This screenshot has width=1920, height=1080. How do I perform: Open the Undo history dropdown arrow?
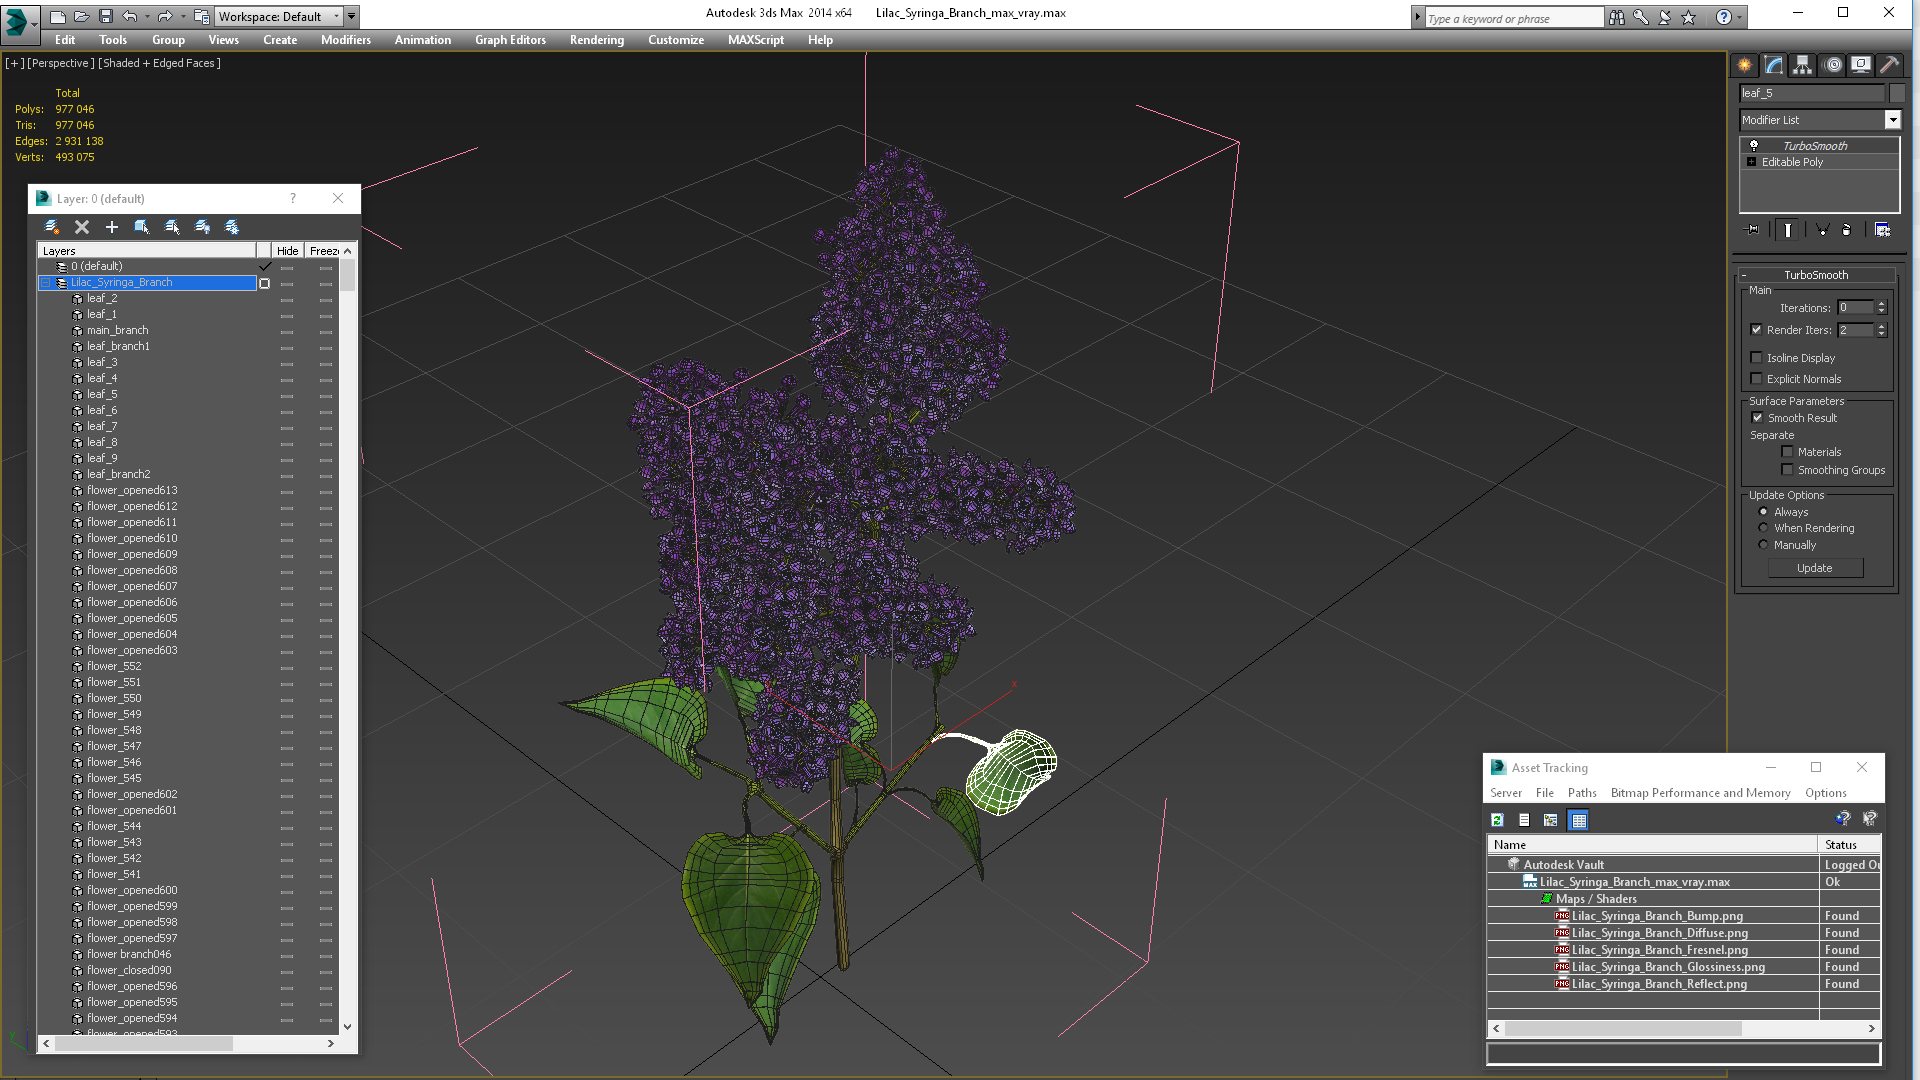pyautogui.click(x=146, y=16)
